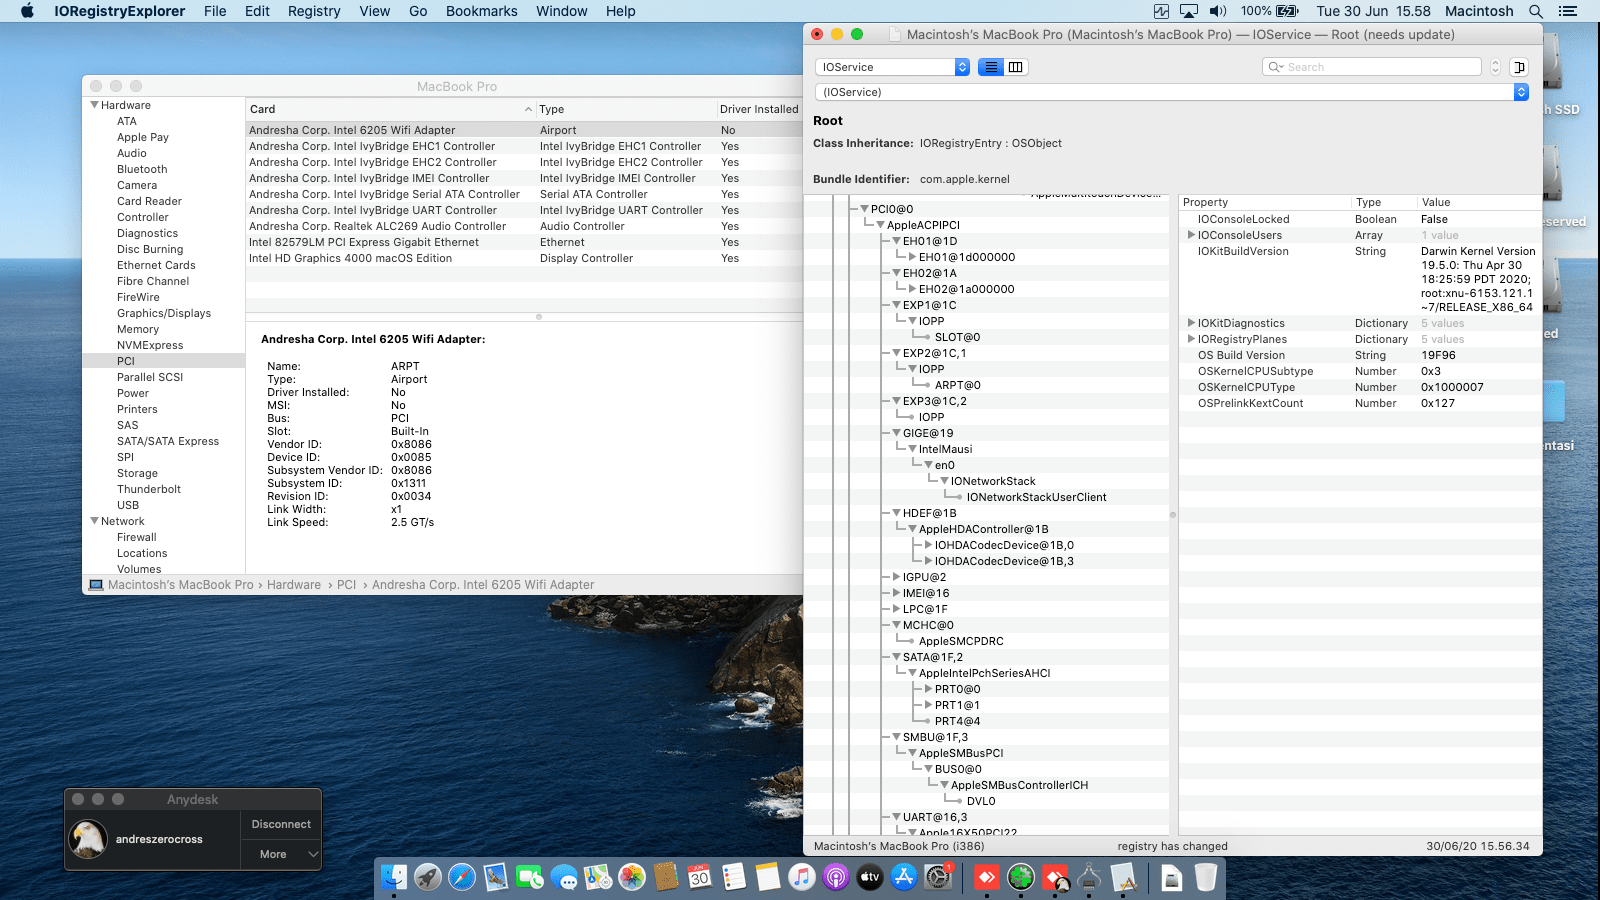This screenshot has width=1600, height=900.
Task: Open the Photos app from Dock
Action: [632, 878]
